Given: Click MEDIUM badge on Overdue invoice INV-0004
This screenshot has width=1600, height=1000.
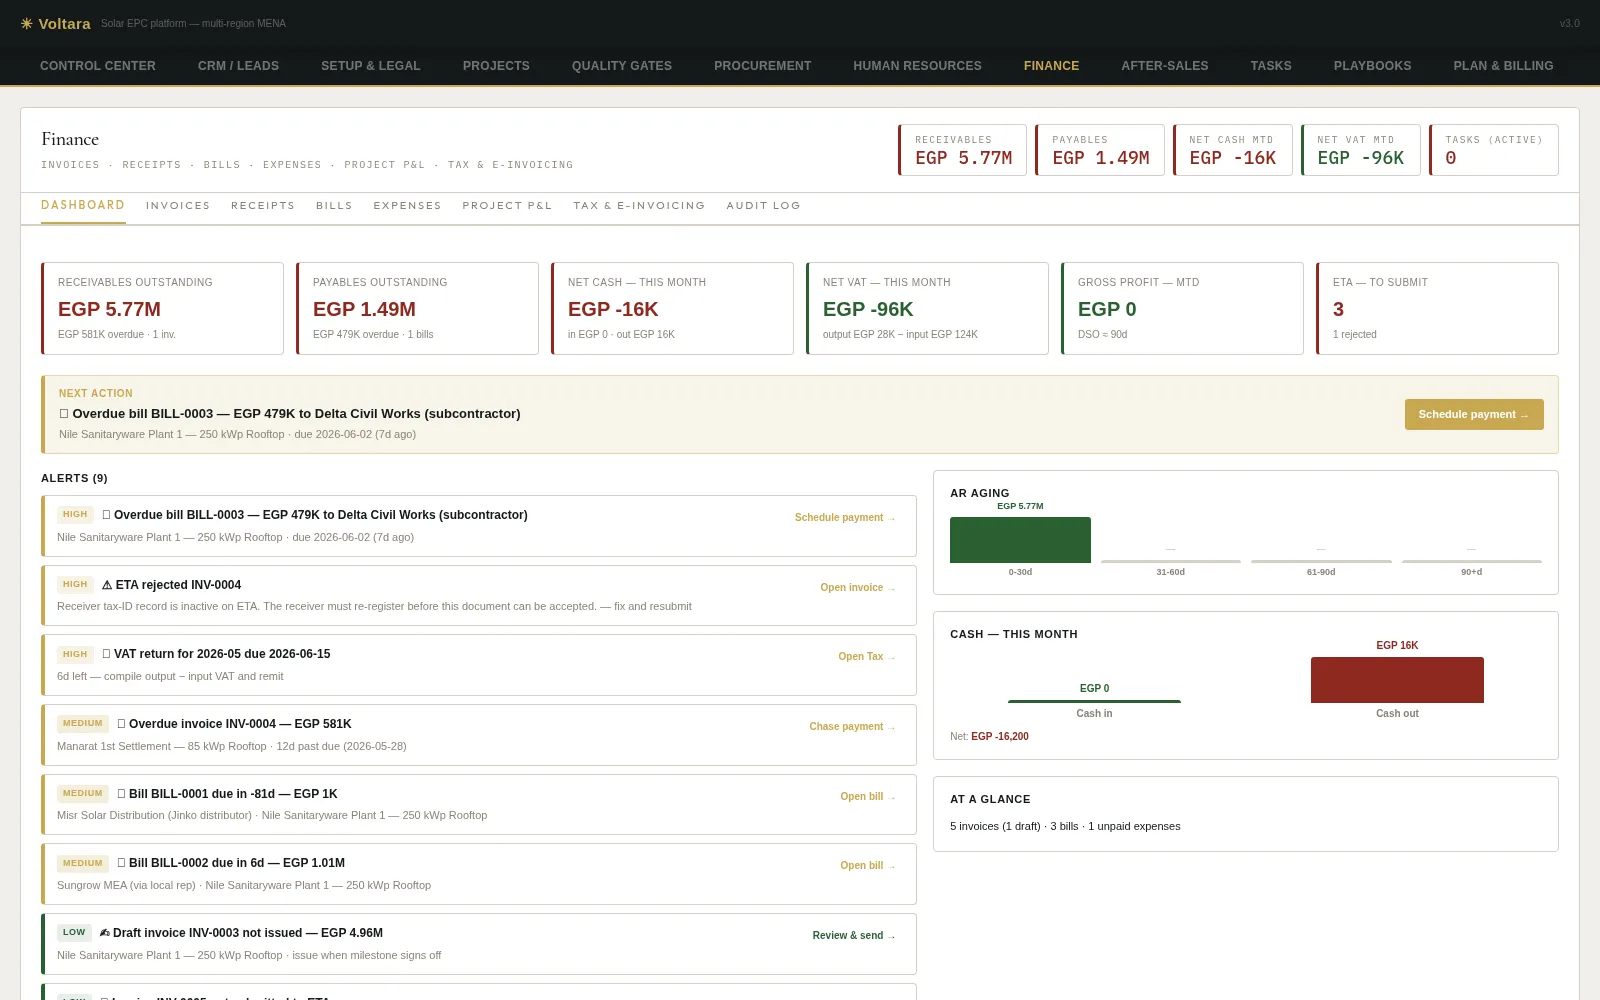Looking at the screenshot, I should tap(83, 723).
